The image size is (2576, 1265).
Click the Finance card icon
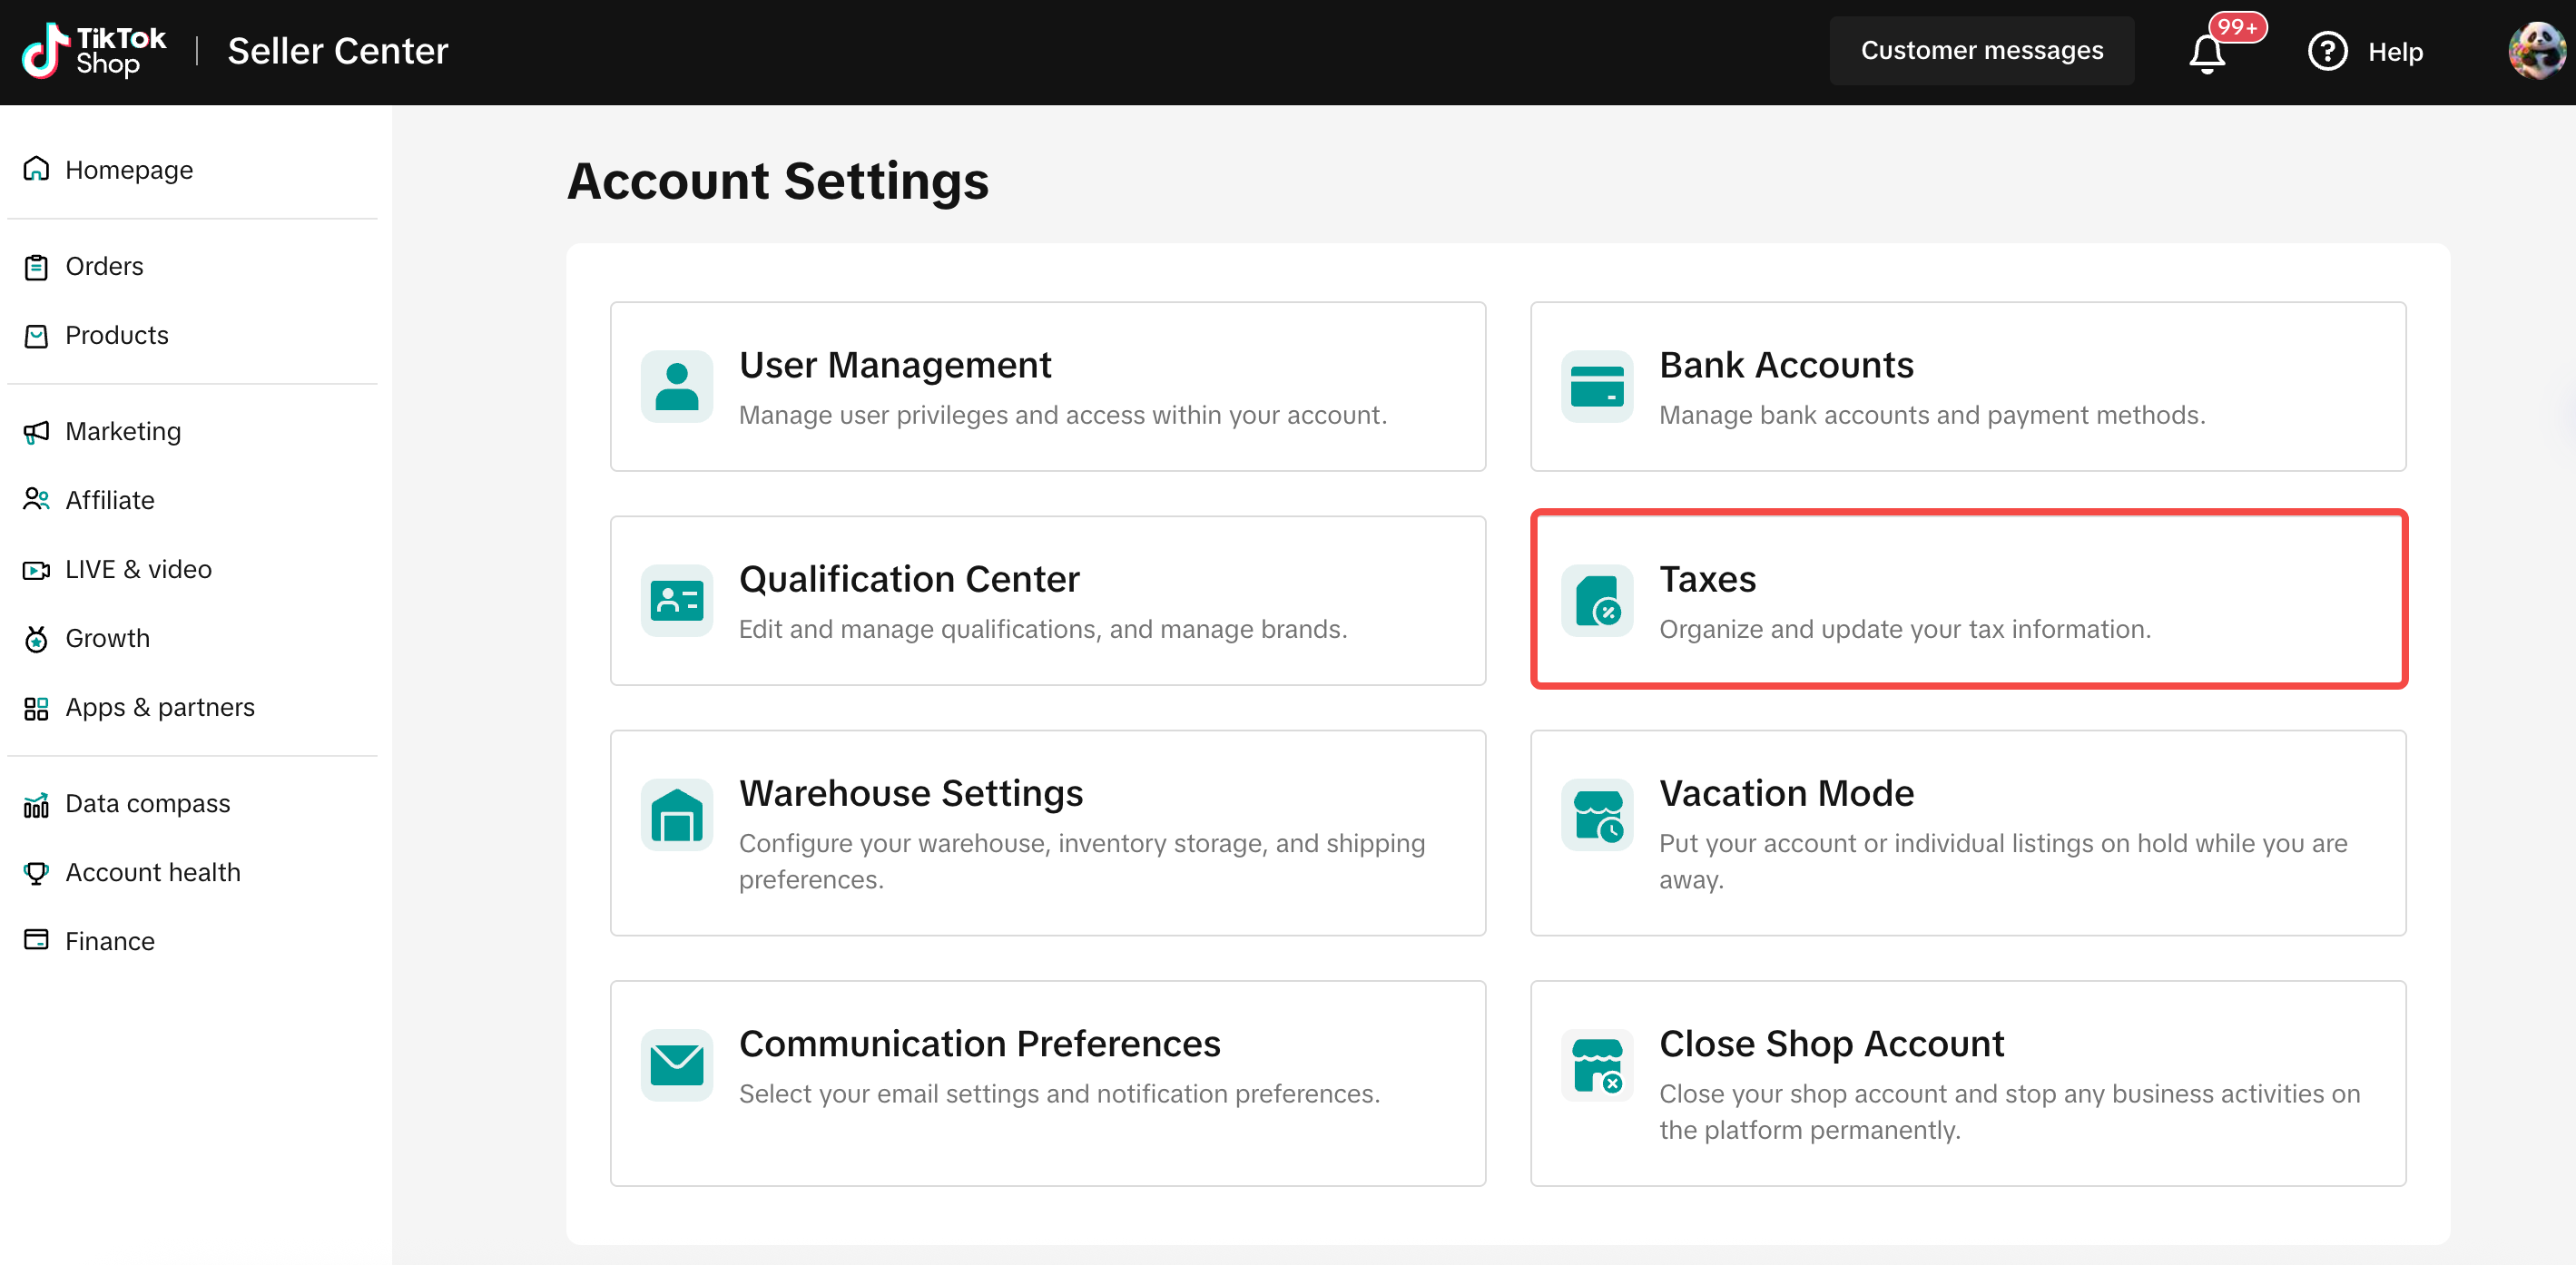pos(36,940)
